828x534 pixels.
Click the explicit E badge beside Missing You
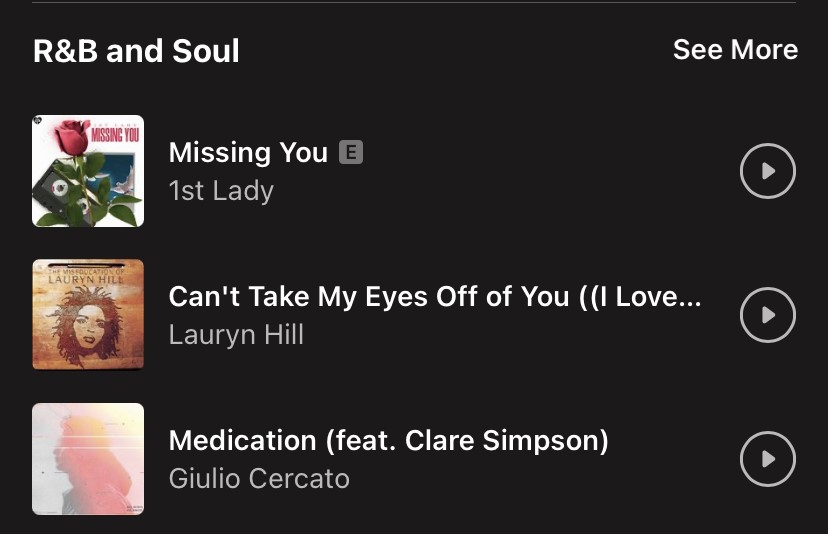tap(350, 152)
